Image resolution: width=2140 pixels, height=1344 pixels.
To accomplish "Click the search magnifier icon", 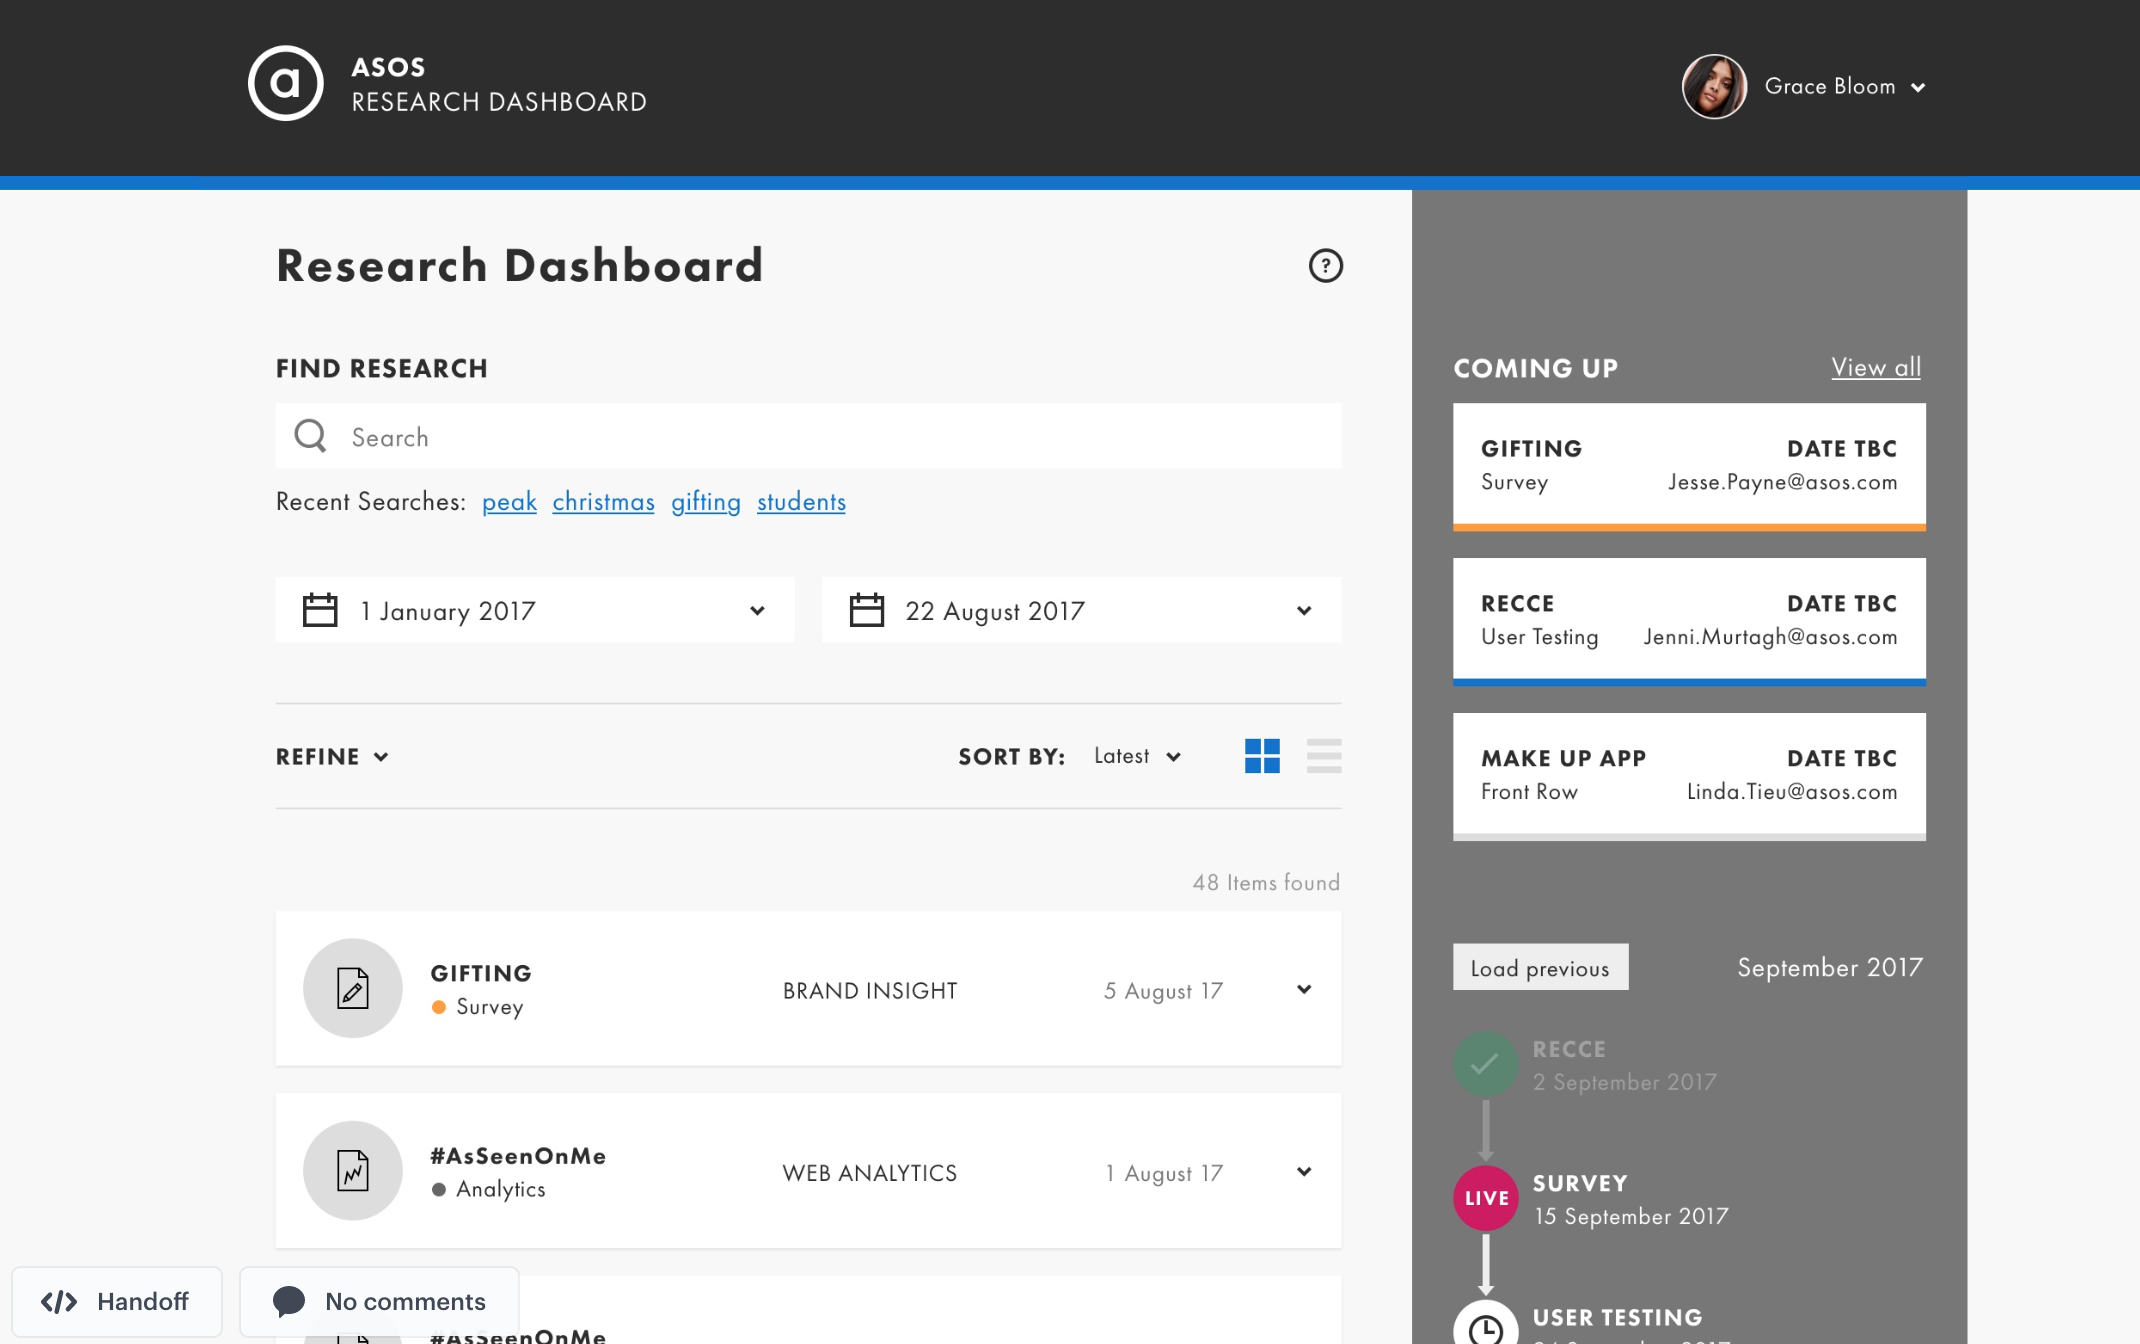I will click(x=310, y=436).
